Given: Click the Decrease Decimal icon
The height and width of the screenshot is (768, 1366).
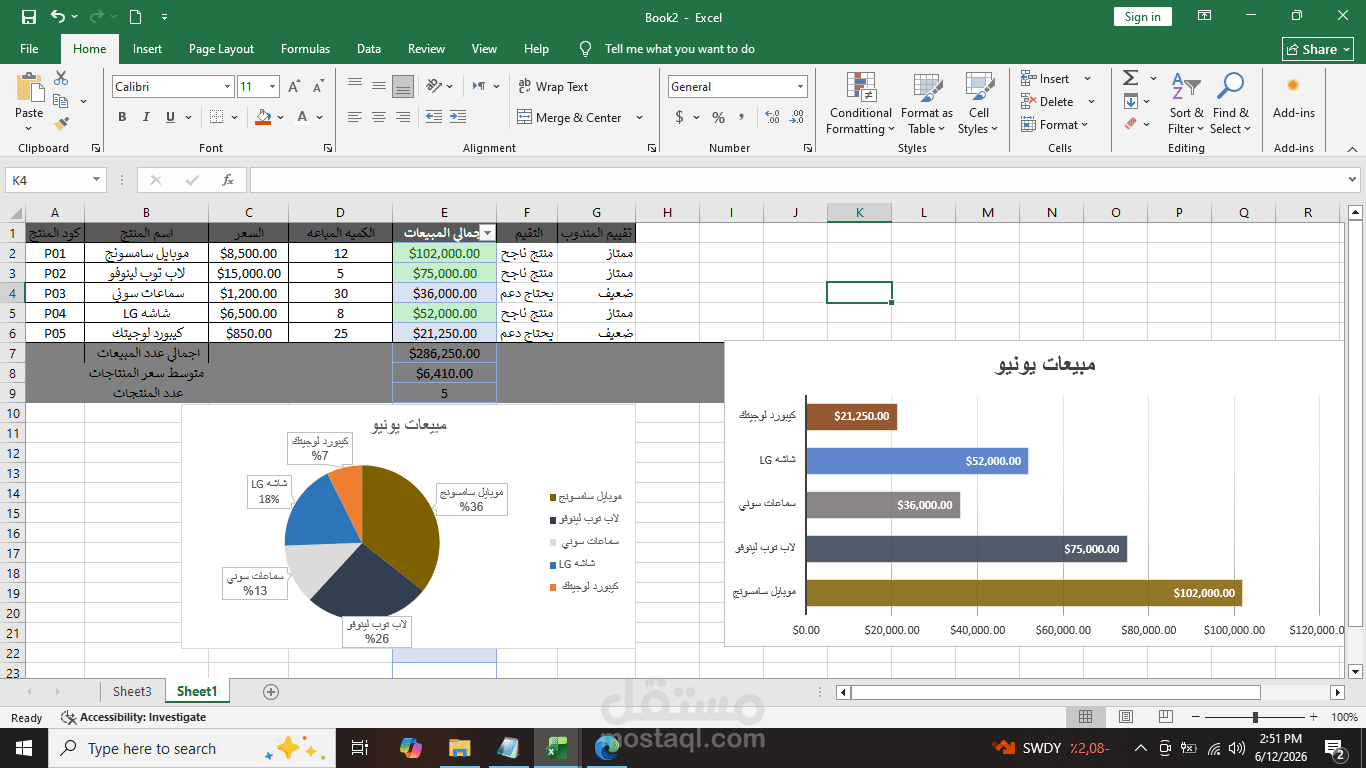Looking at the screenshot, I should coord(796,117).
